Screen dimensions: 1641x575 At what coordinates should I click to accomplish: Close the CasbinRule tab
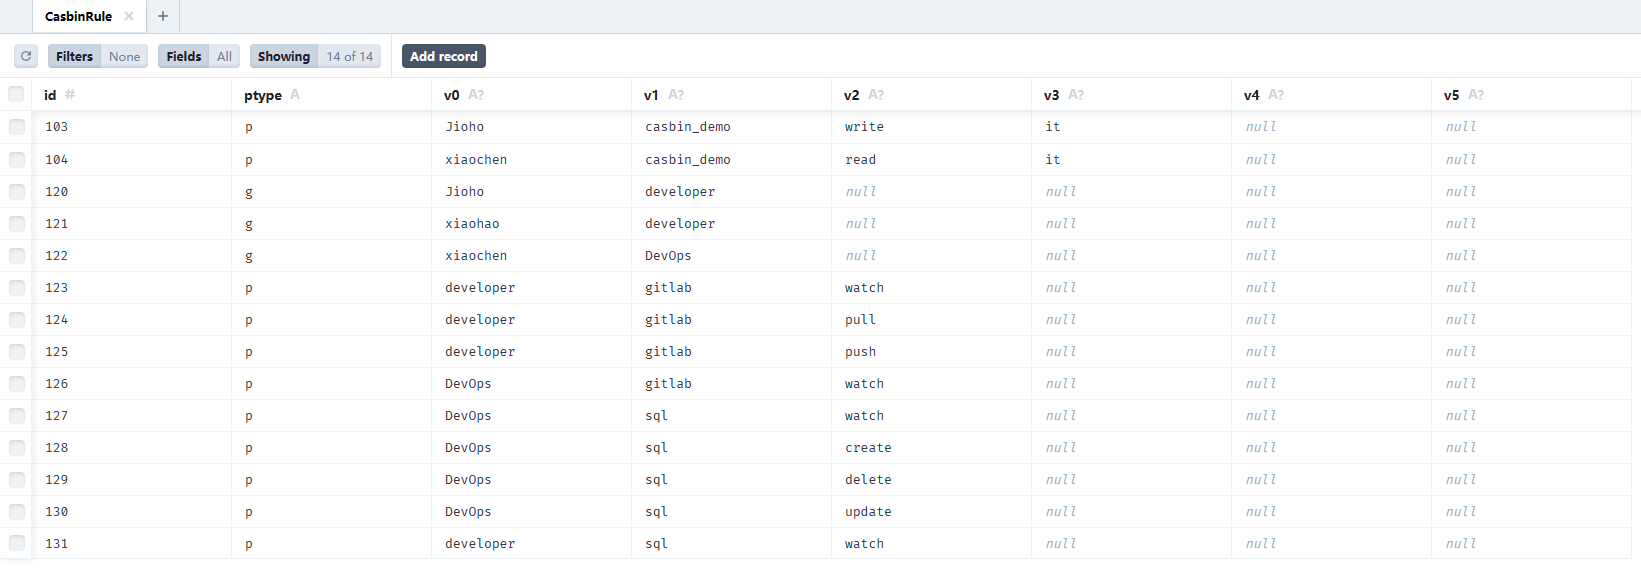(129, 16)
